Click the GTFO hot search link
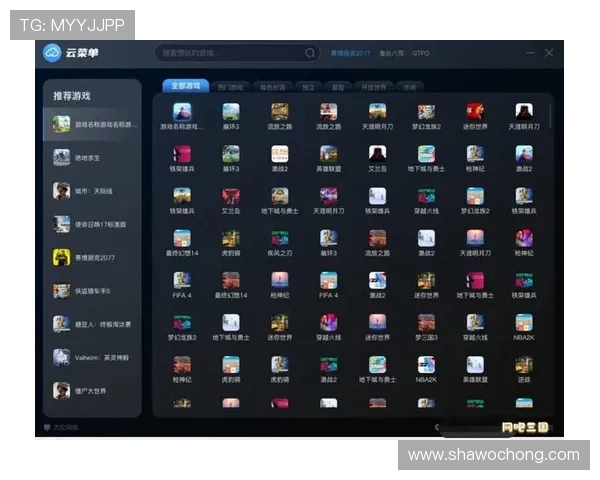The image size is (600, 480). coord(421,53)
